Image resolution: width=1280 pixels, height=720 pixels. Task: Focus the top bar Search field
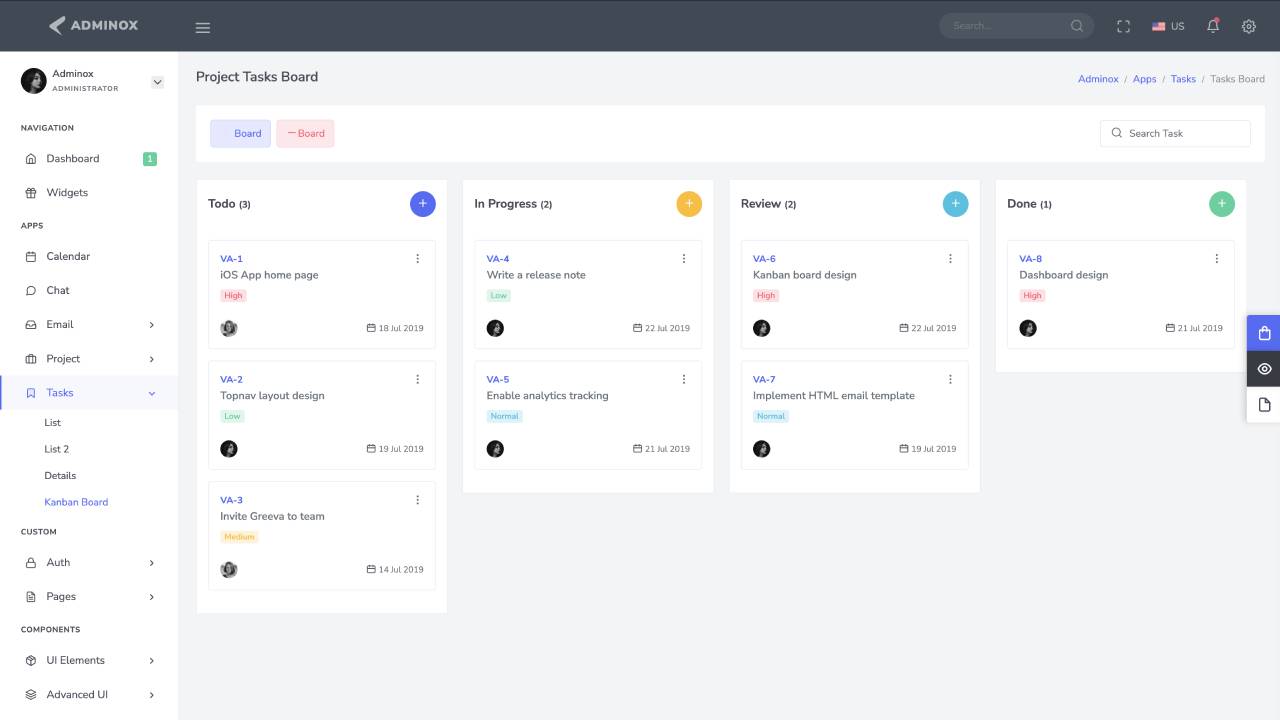(x=1016, y=26)
